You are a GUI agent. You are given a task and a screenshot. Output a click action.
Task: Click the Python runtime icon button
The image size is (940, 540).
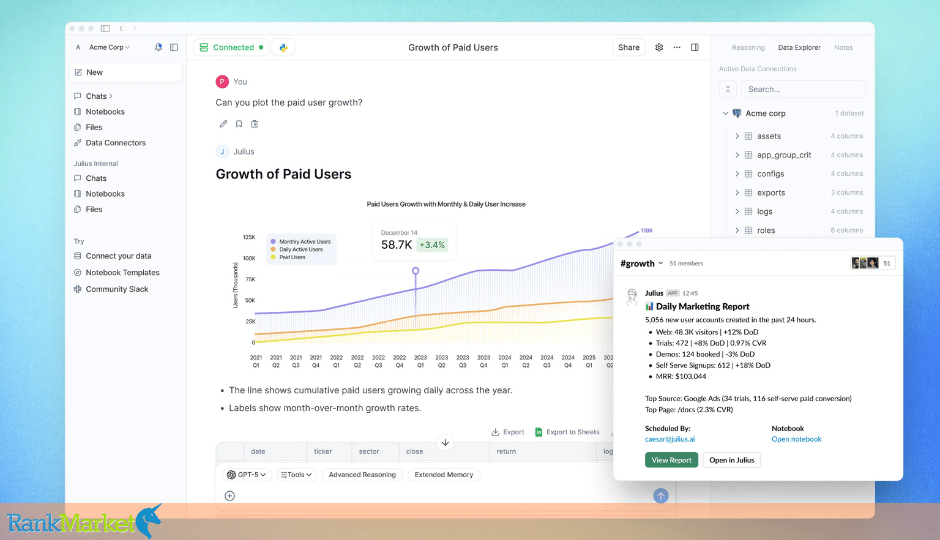(x=284, y=47)
